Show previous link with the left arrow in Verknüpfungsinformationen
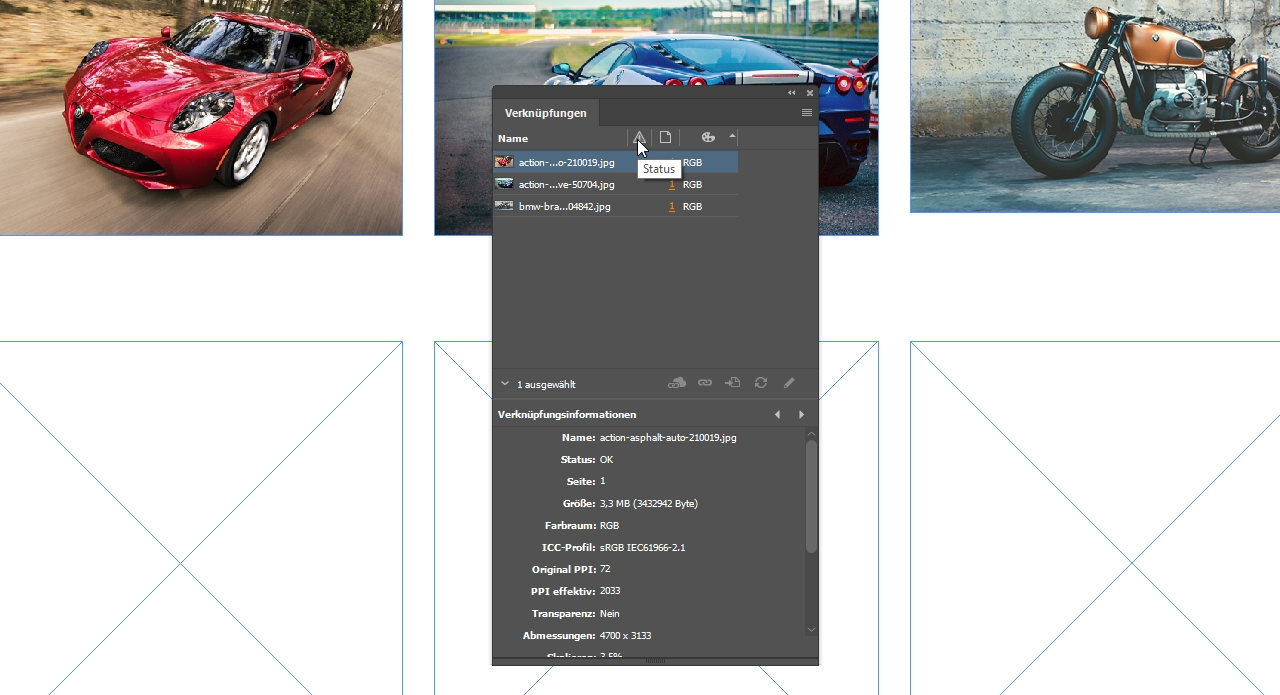Image resolution: width=1280 pixels, height=695 pixels. [778, 414]
